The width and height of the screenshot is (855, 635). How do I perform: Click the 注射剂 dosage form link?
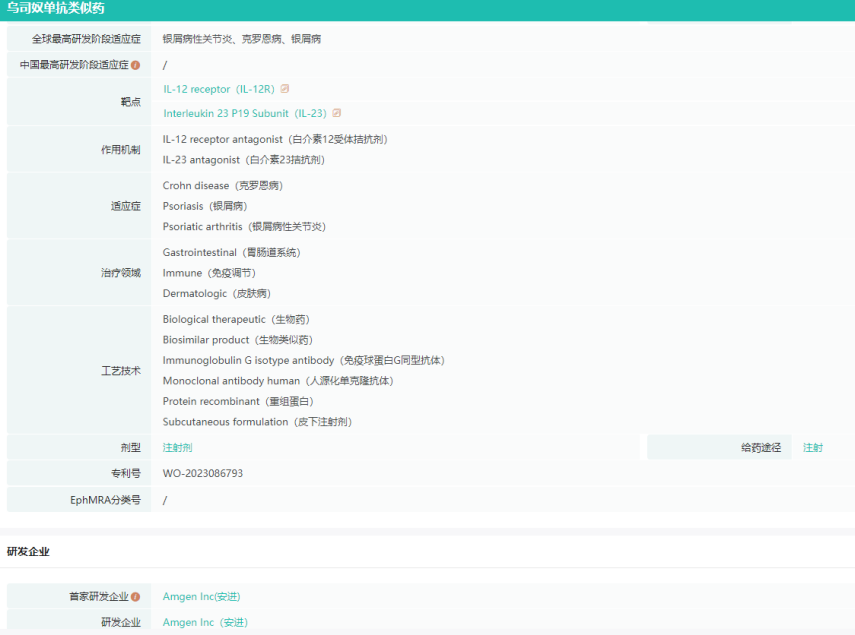pyautogui.click(x=177, y=448)
